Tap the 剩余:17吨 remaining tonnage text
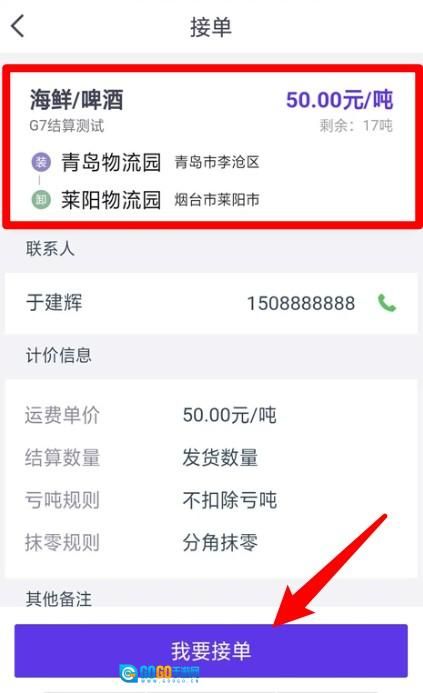The height and width of the screenshot is (693, 423). pos(356,126)
